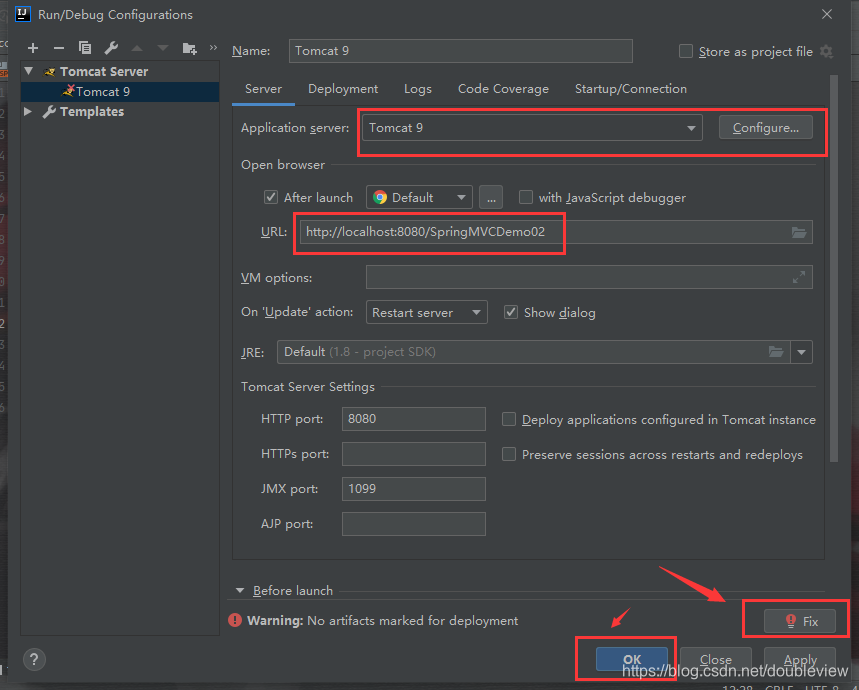859x690 pixels.
Task: Switch to the Deployment tab
Action: point(343,89)
